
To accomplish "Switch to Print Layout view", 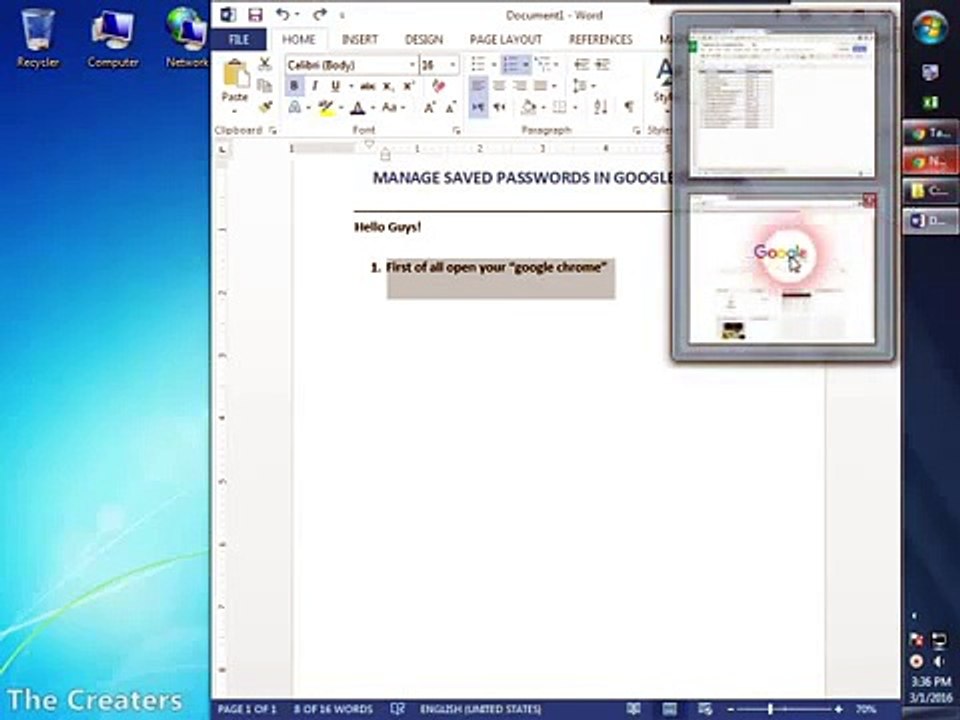I will (x=669, y=709).
